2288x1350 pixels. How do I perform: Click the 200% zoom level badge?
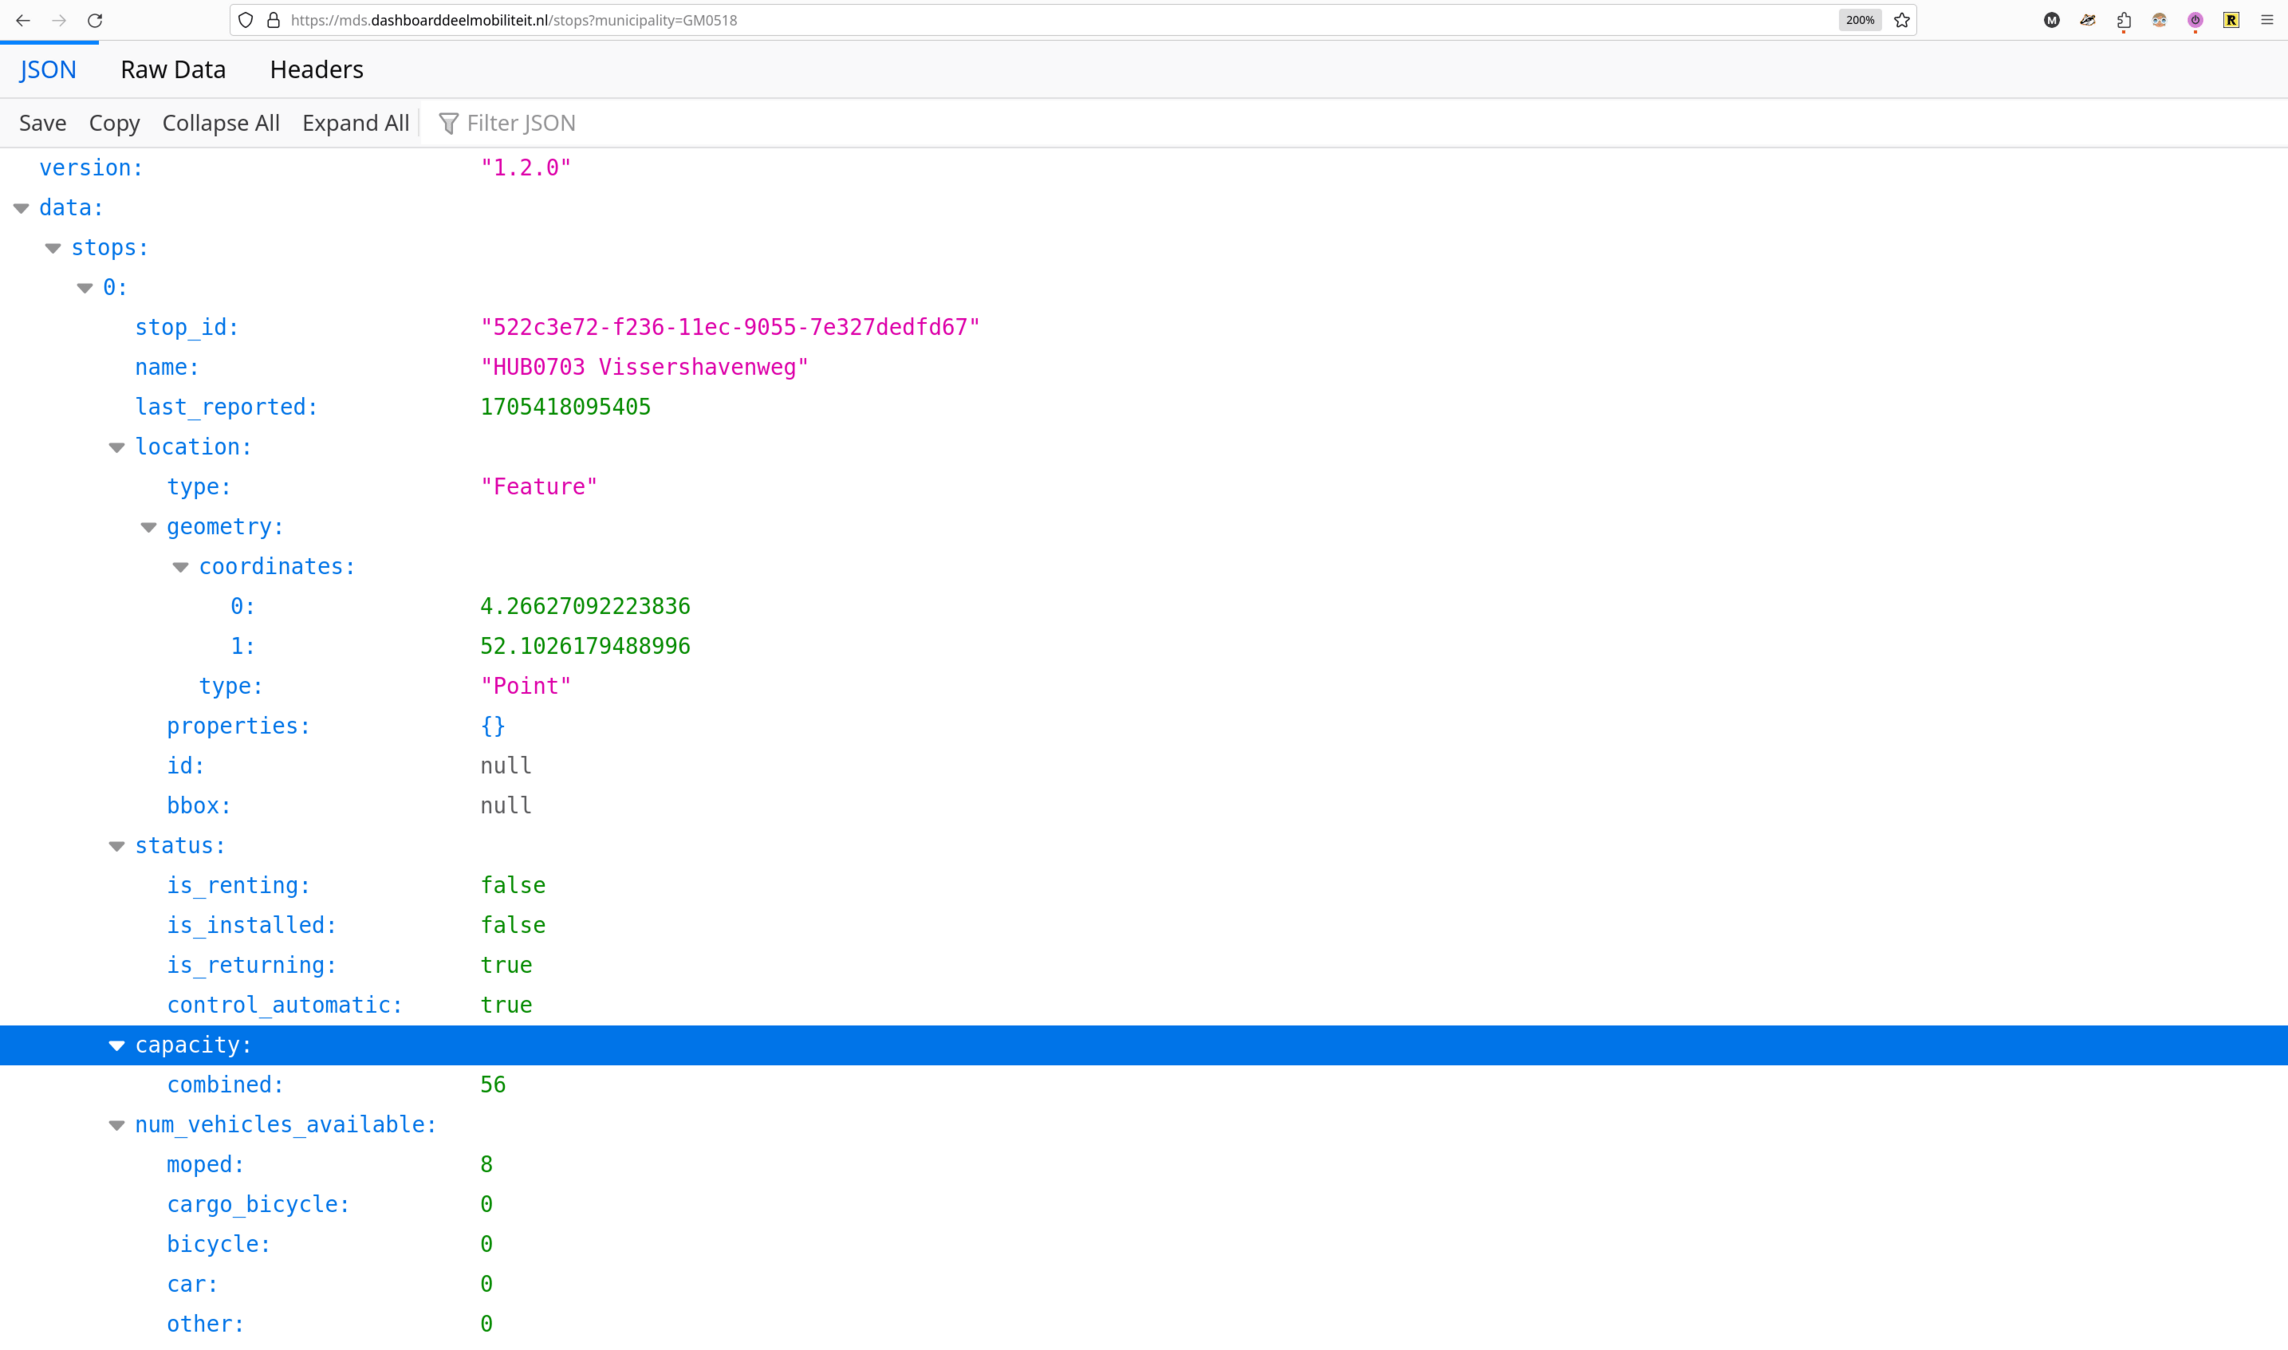pyautogui.click(x=1859, y=20)
